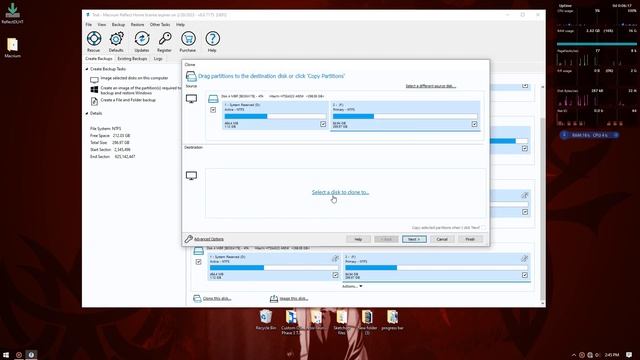The image size is (640, 360).
Task: Click Select a different source disk link
Action: (x=431, y=86)
